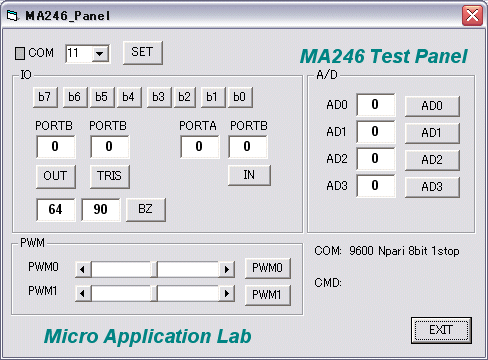488x360 pixels.
Task: Click the COM settings text 9600 Npari 8bit 1stop
Action: pyautogui.click(x=404, y=251)
